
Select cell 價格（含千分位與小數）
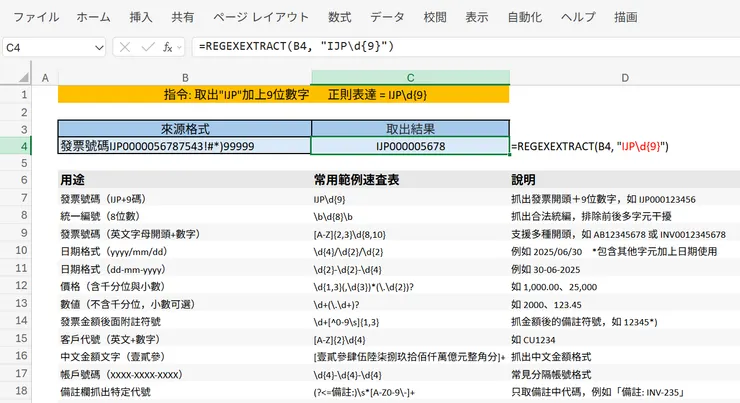pos(185,286)
